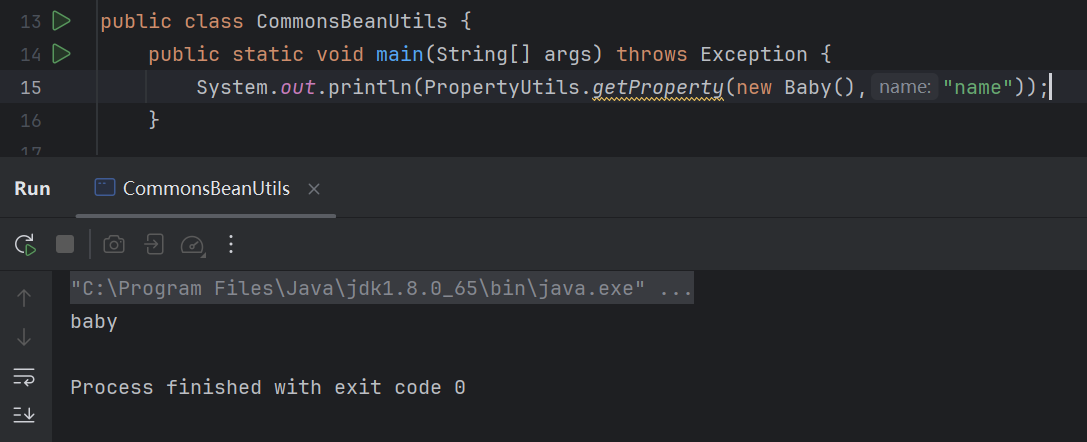Close the CommonsBeanUtils run tab
The width and height of the screenshot is (1087, 442).
[x=314, y=188]
